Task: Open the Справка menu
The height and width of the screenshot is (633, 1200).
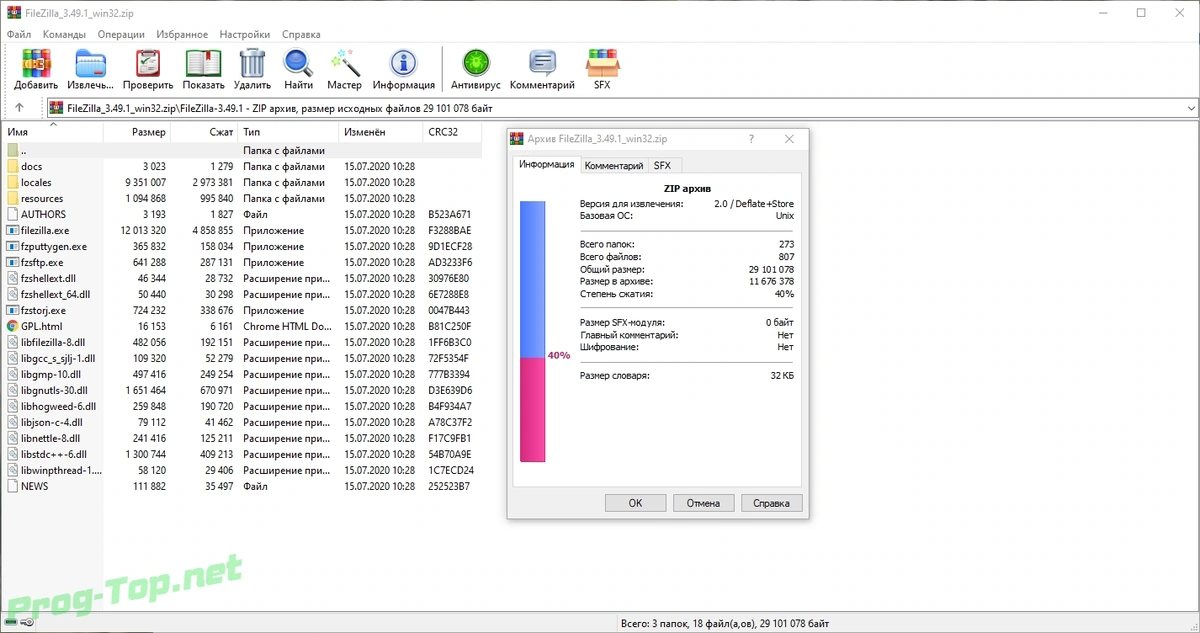Action: [x=301, y=34]
